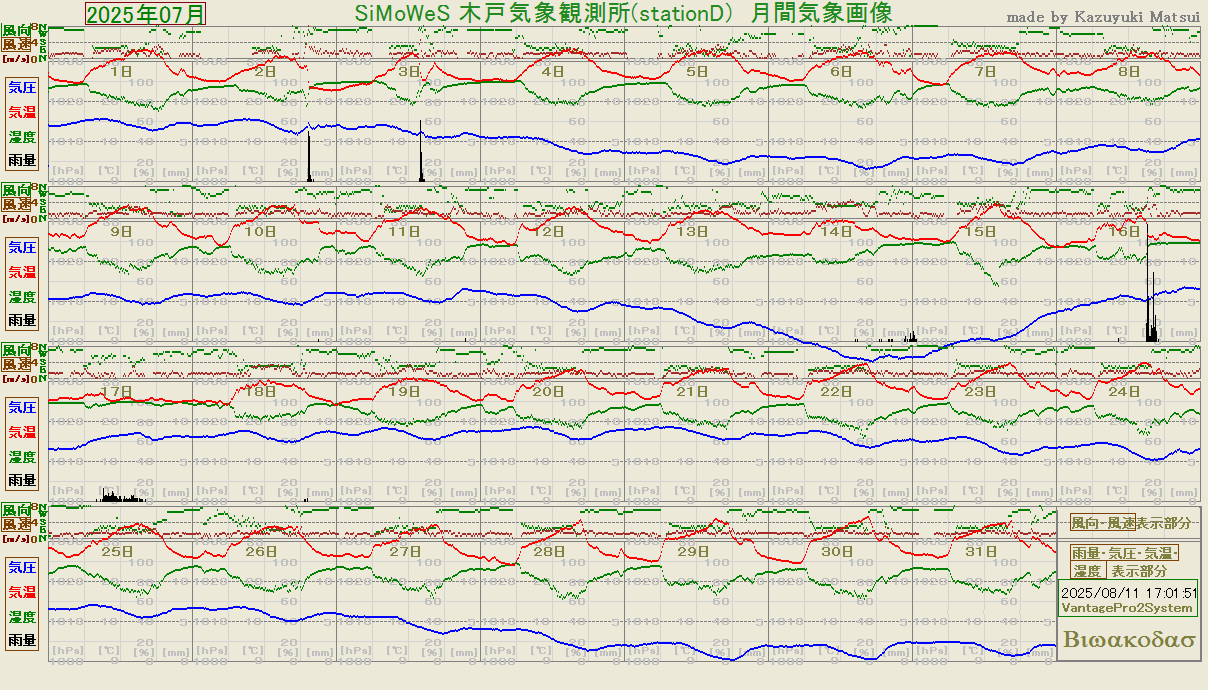Image resolution: width=1208 pixels, height=690 pixels.
Task: Click the 2025年07月 month label
Action: pyautogui.click(x=146, y=14)
